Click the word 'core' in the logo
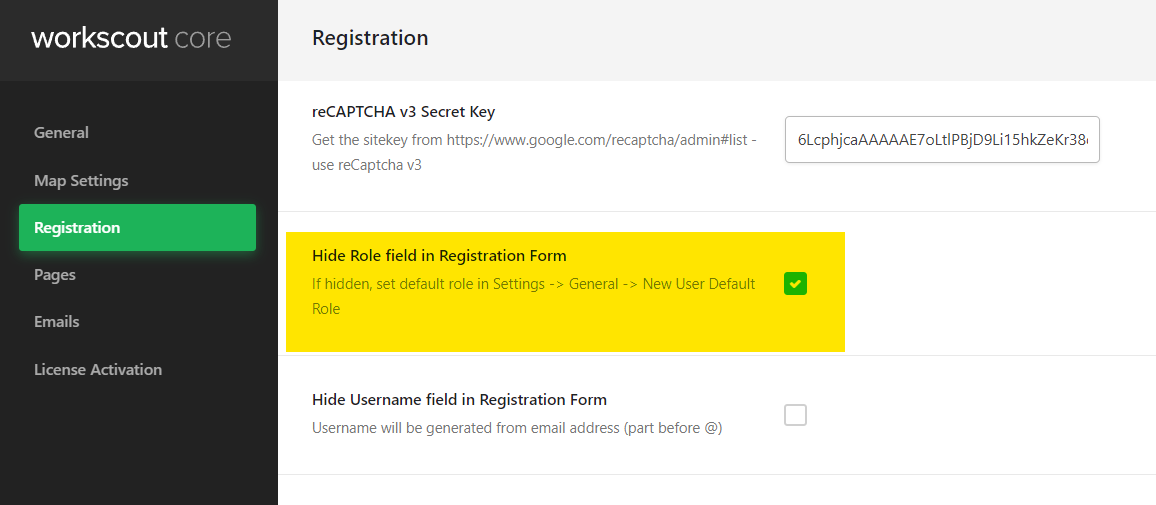 [202, 39]
